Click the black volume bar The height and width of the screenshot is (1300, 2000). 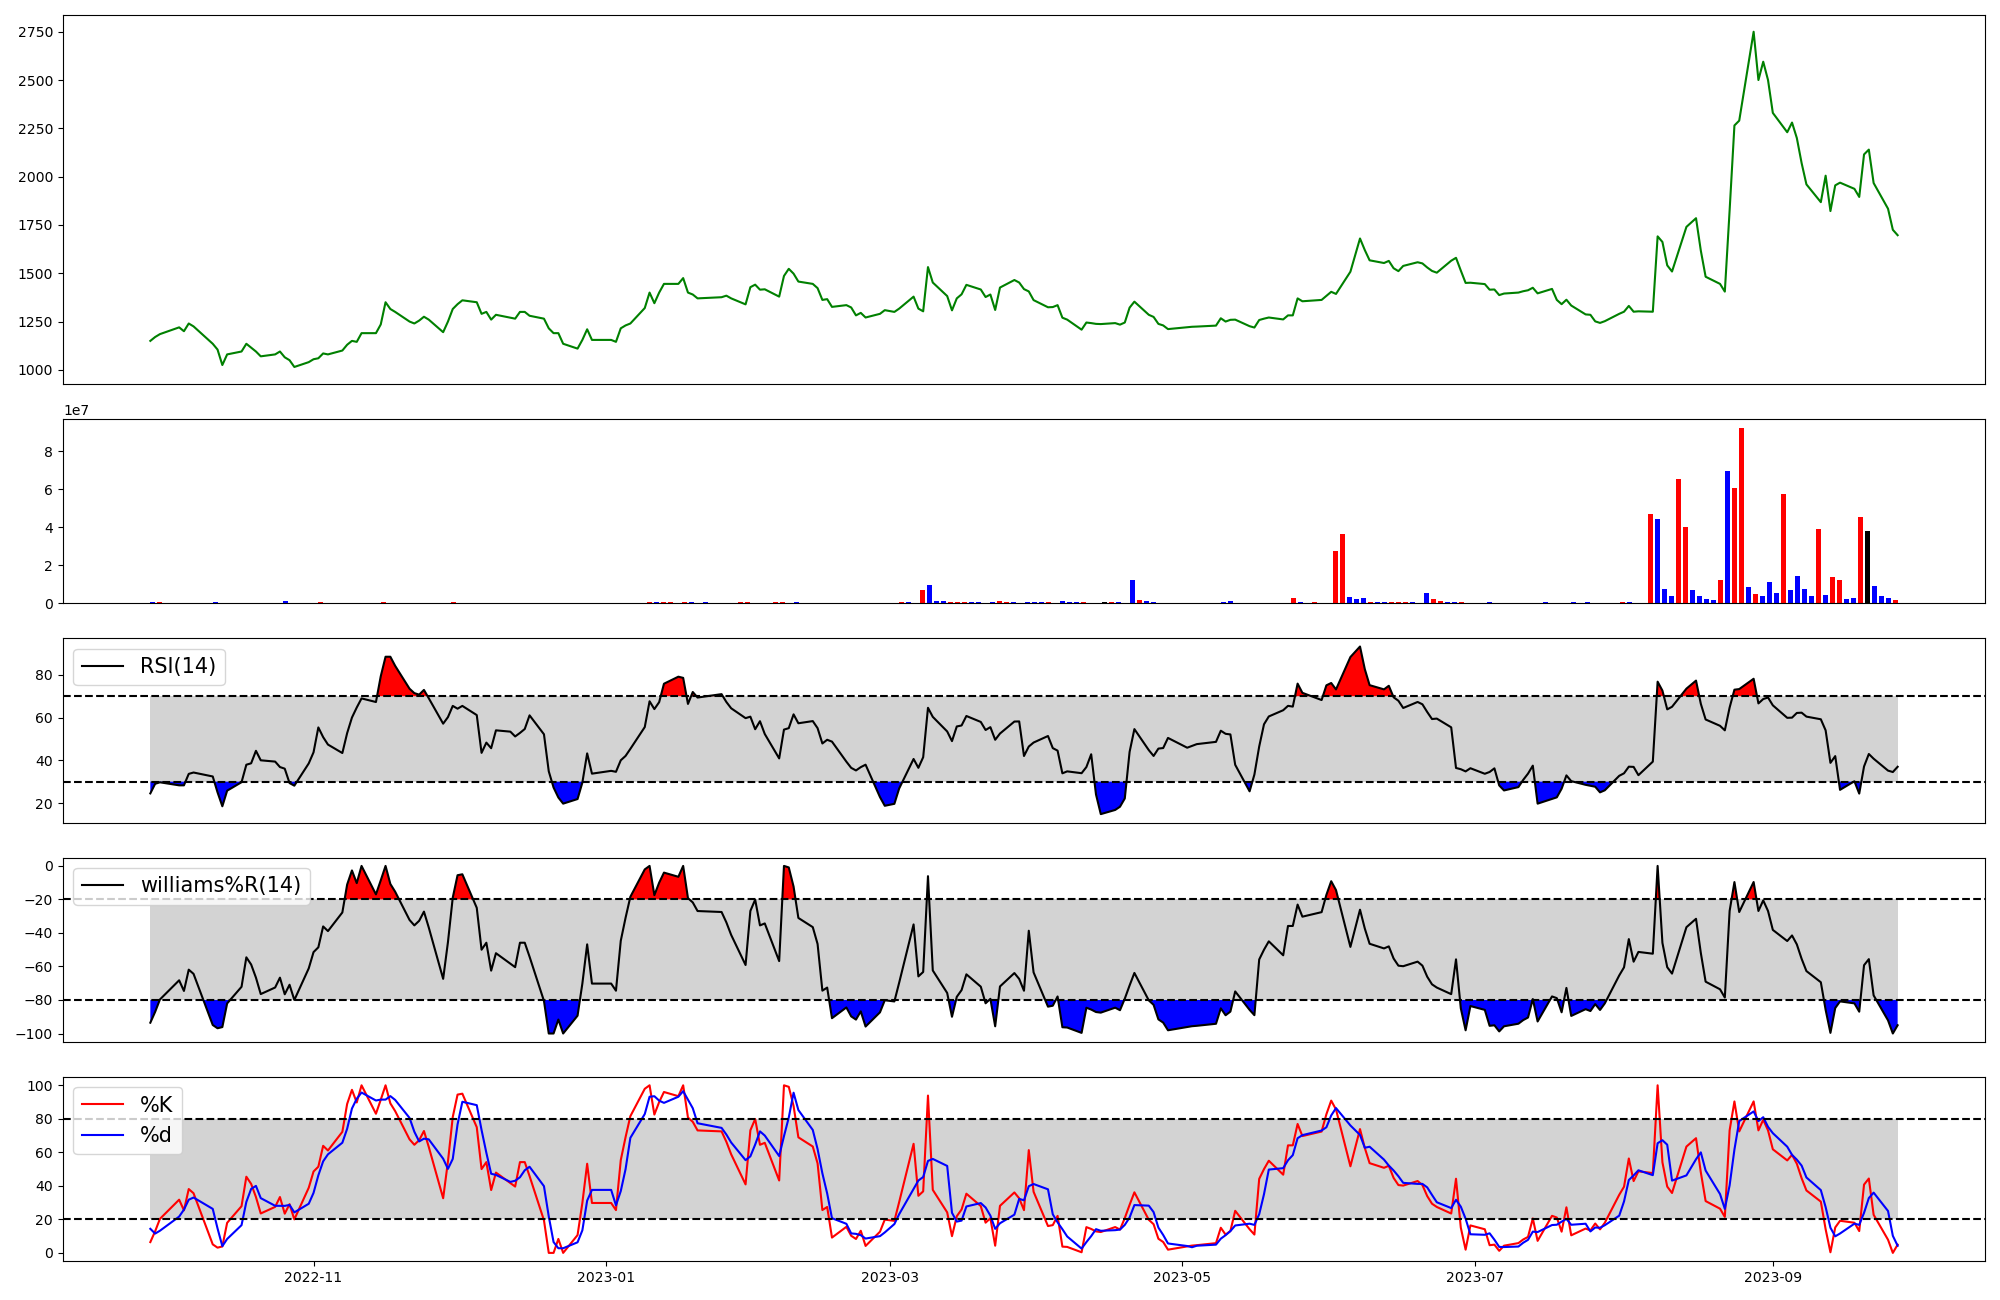[x=1867, y=567]
